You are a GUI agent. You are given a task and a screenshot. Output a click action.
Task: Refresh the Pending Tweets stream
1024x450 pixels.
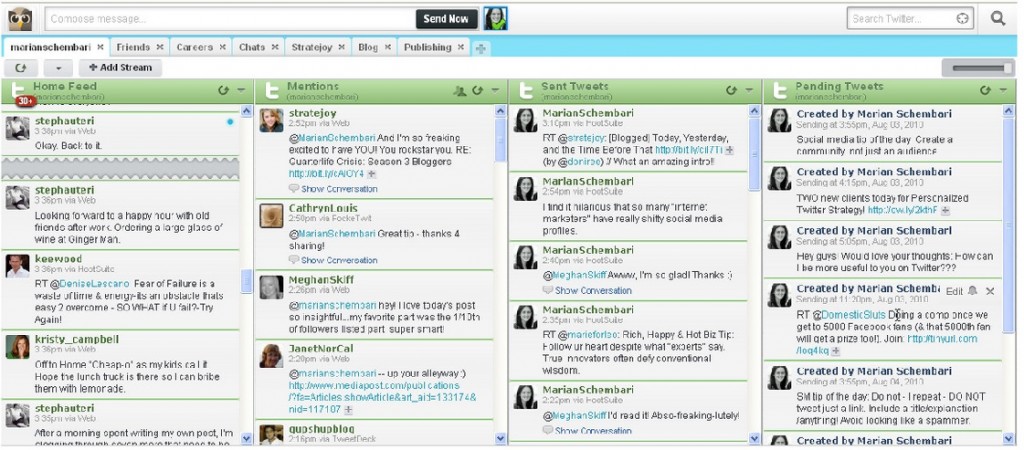[985, 90]
